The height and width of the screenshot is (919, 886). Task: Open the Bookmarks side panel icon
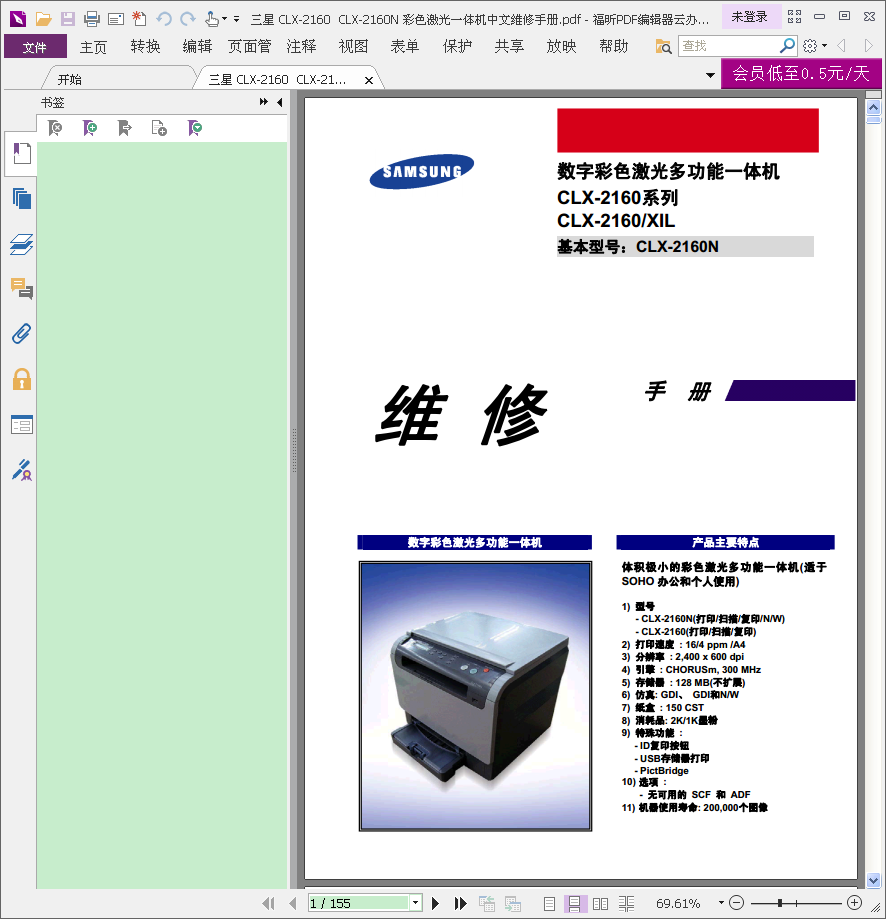pos(22,154)
